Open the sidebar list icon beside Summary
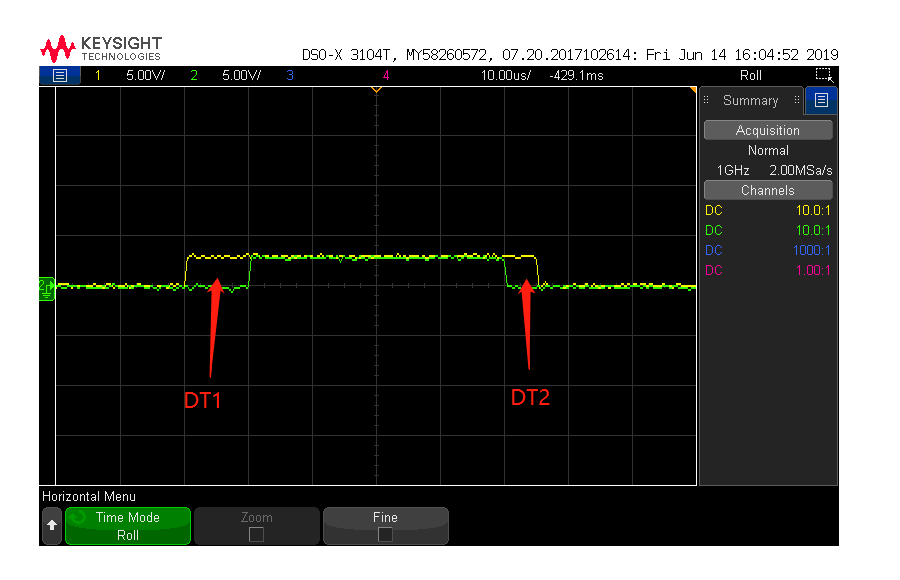The height and width of the screenshot is (580, 900). (821, 100)
